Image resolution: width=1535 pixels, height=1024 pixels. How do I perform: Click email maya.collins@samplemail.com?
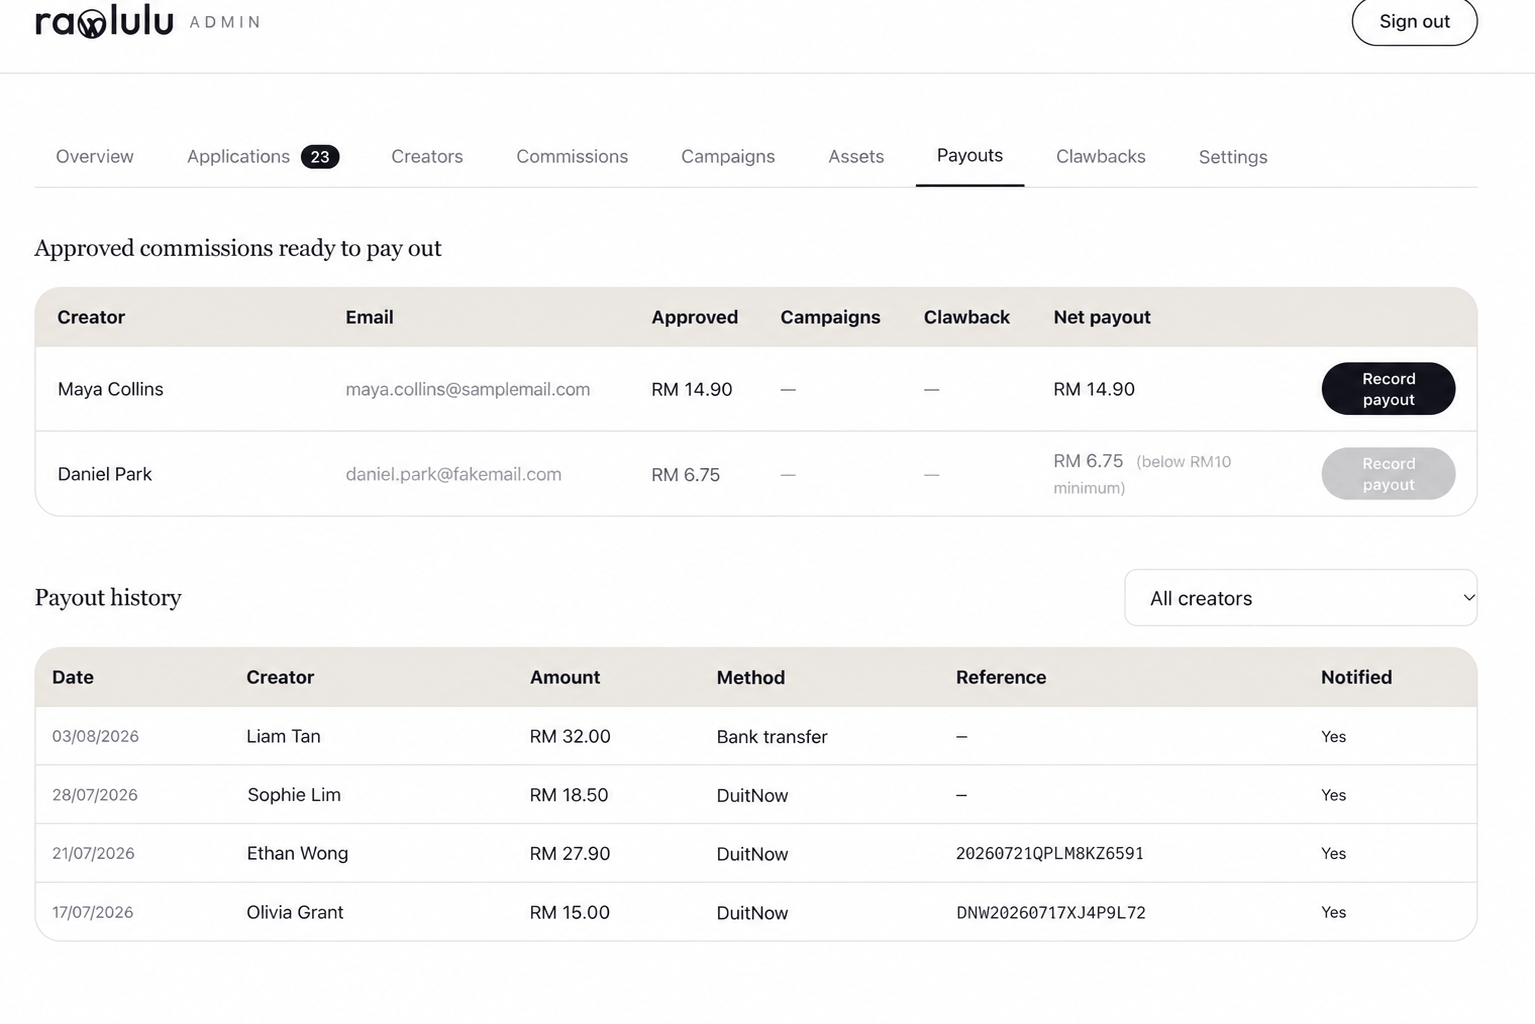[x=468, y=389]
